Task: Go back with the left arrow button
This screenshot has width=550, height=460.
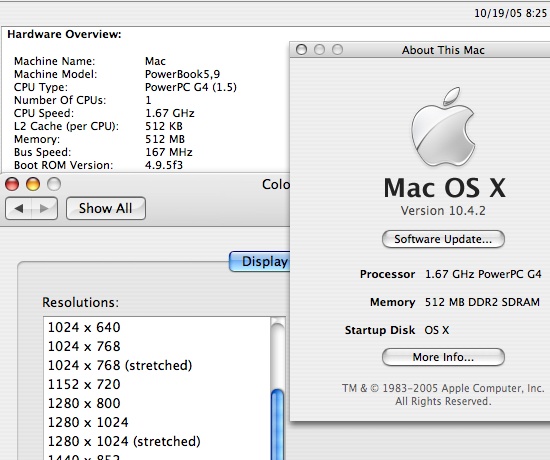Action: pyautogui.click(x=19, y=208)
